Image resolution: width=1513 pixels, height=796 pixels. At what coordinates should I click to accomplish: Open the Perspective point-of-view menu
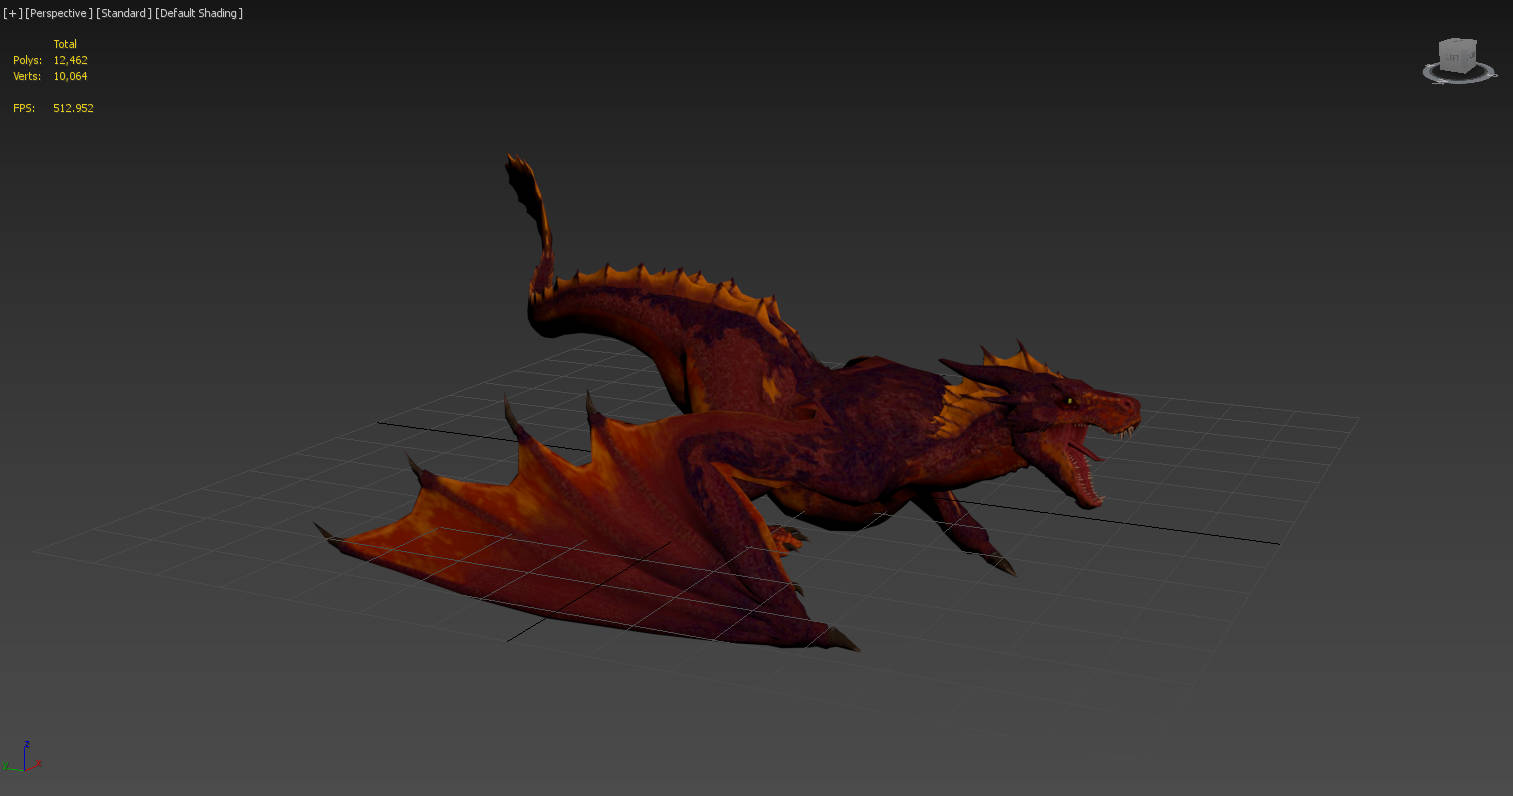59,13
